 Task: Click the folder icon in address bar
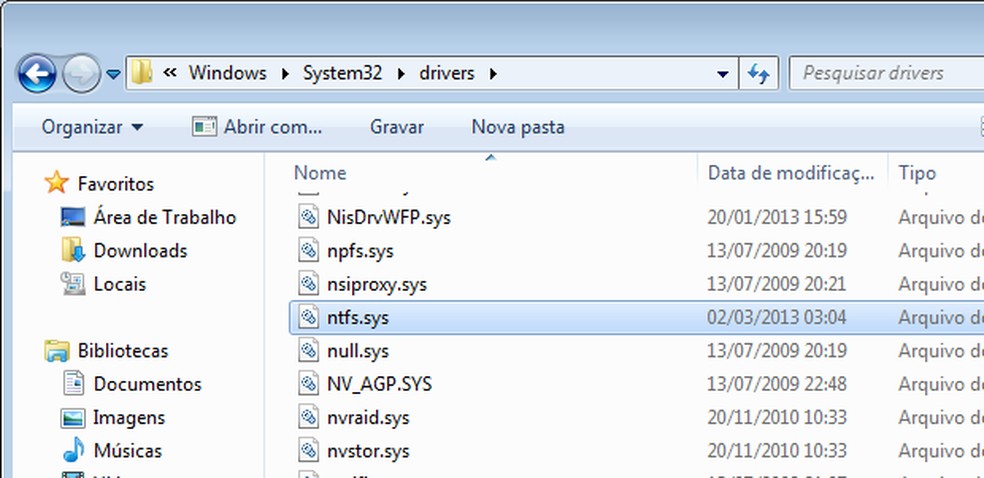pyautogui.click(x=142, y=73)
